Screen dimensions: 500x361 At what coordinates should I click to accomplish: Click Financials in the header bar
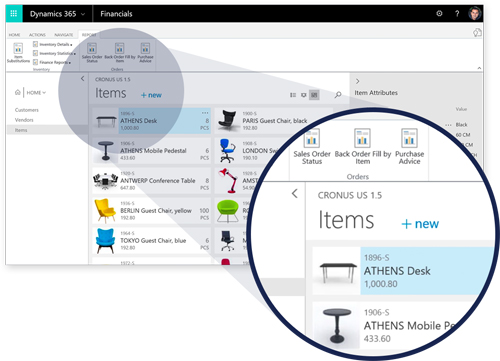[116, 14]
